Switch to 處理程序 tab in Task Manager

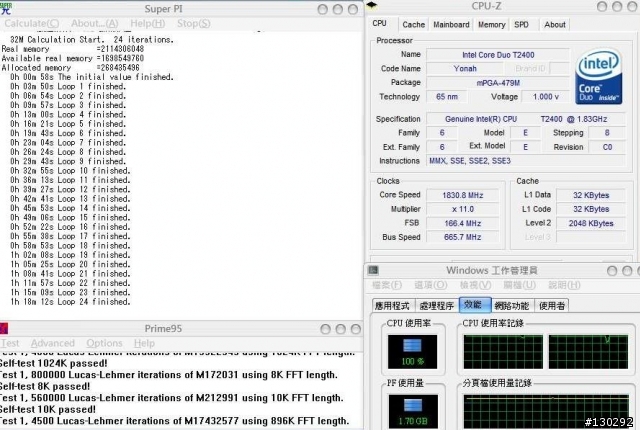click(436, 306)
